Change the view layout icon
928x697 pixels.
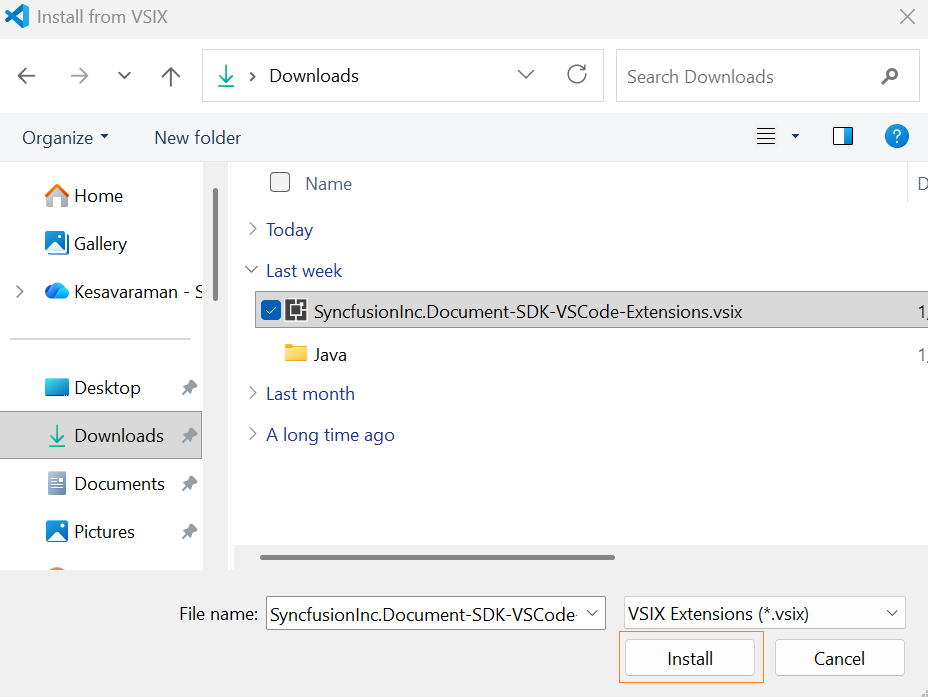tap(766, 137)
